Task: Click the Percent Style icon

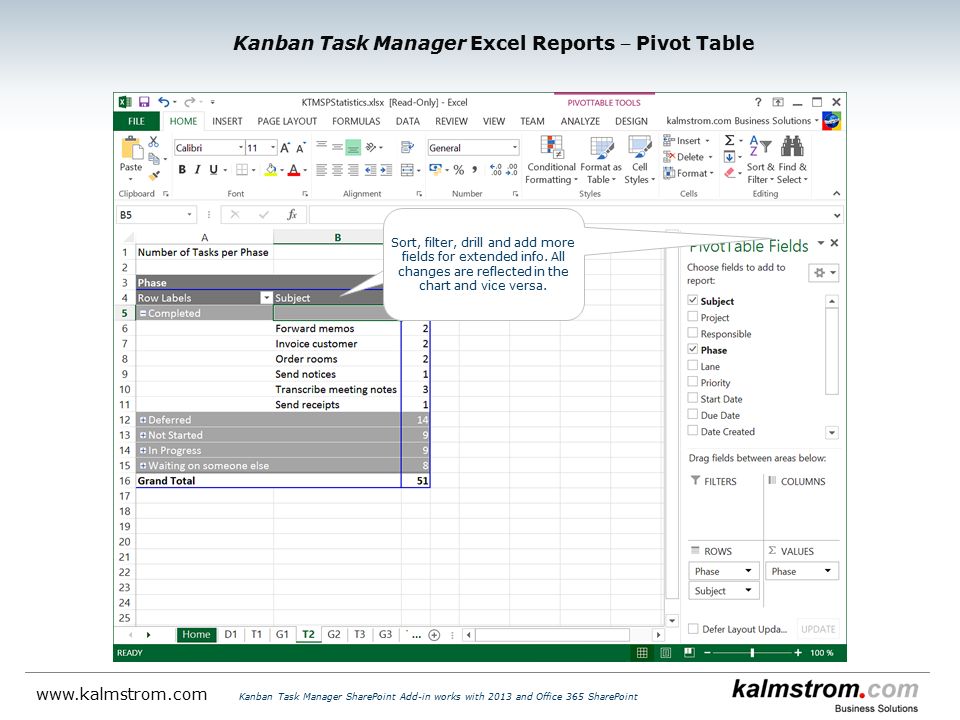Action: 459,170
